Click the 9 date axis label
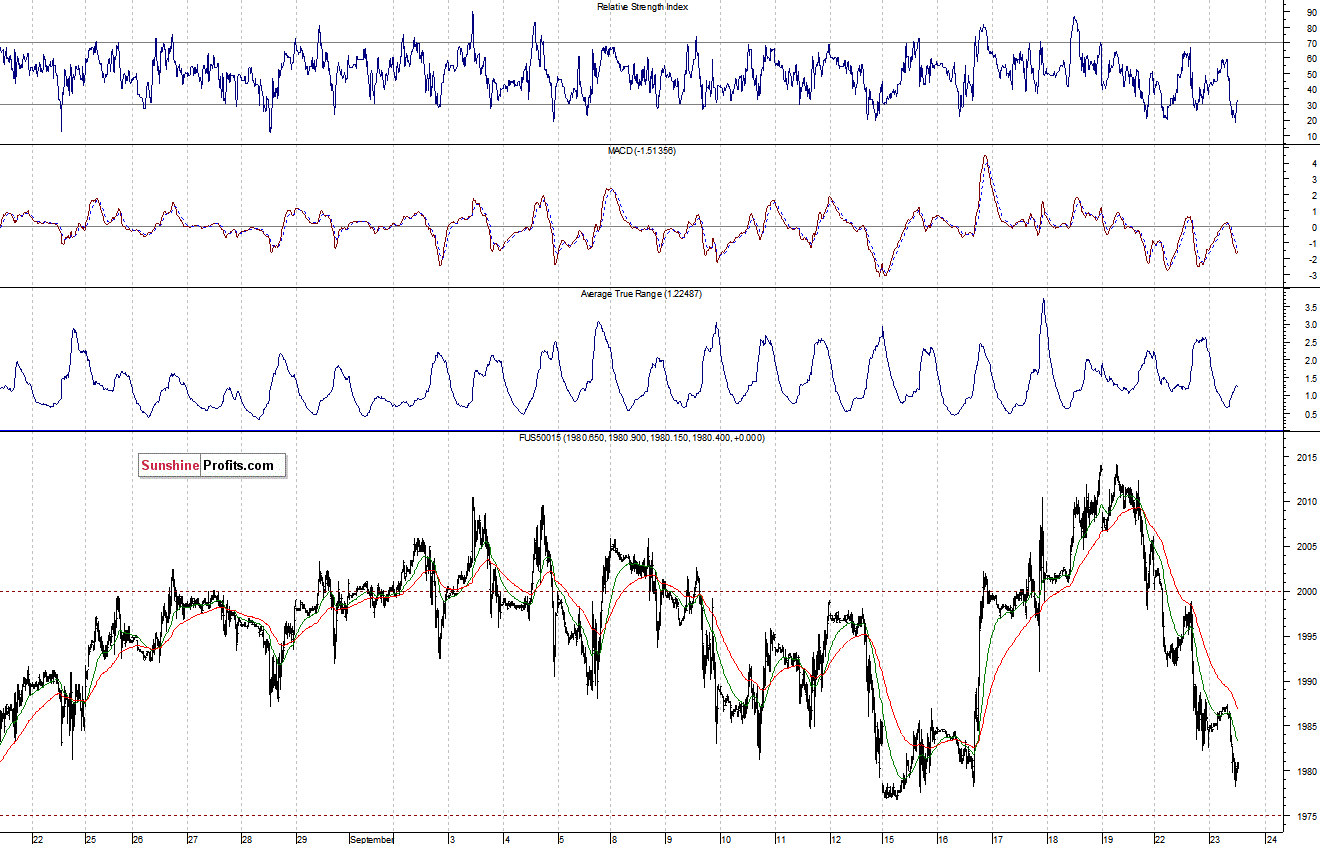 pyautogui.click(x=669, y=839)
